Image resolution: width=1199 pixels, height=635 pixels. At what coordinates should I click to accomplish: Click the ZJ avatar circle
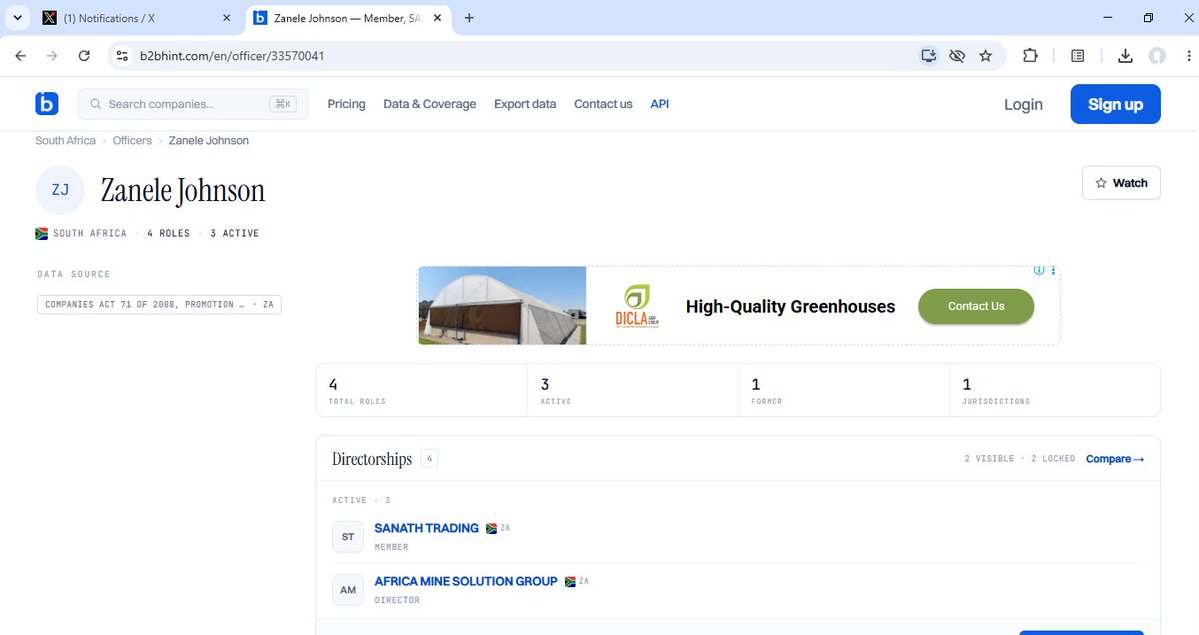click(x=60, y=190)
